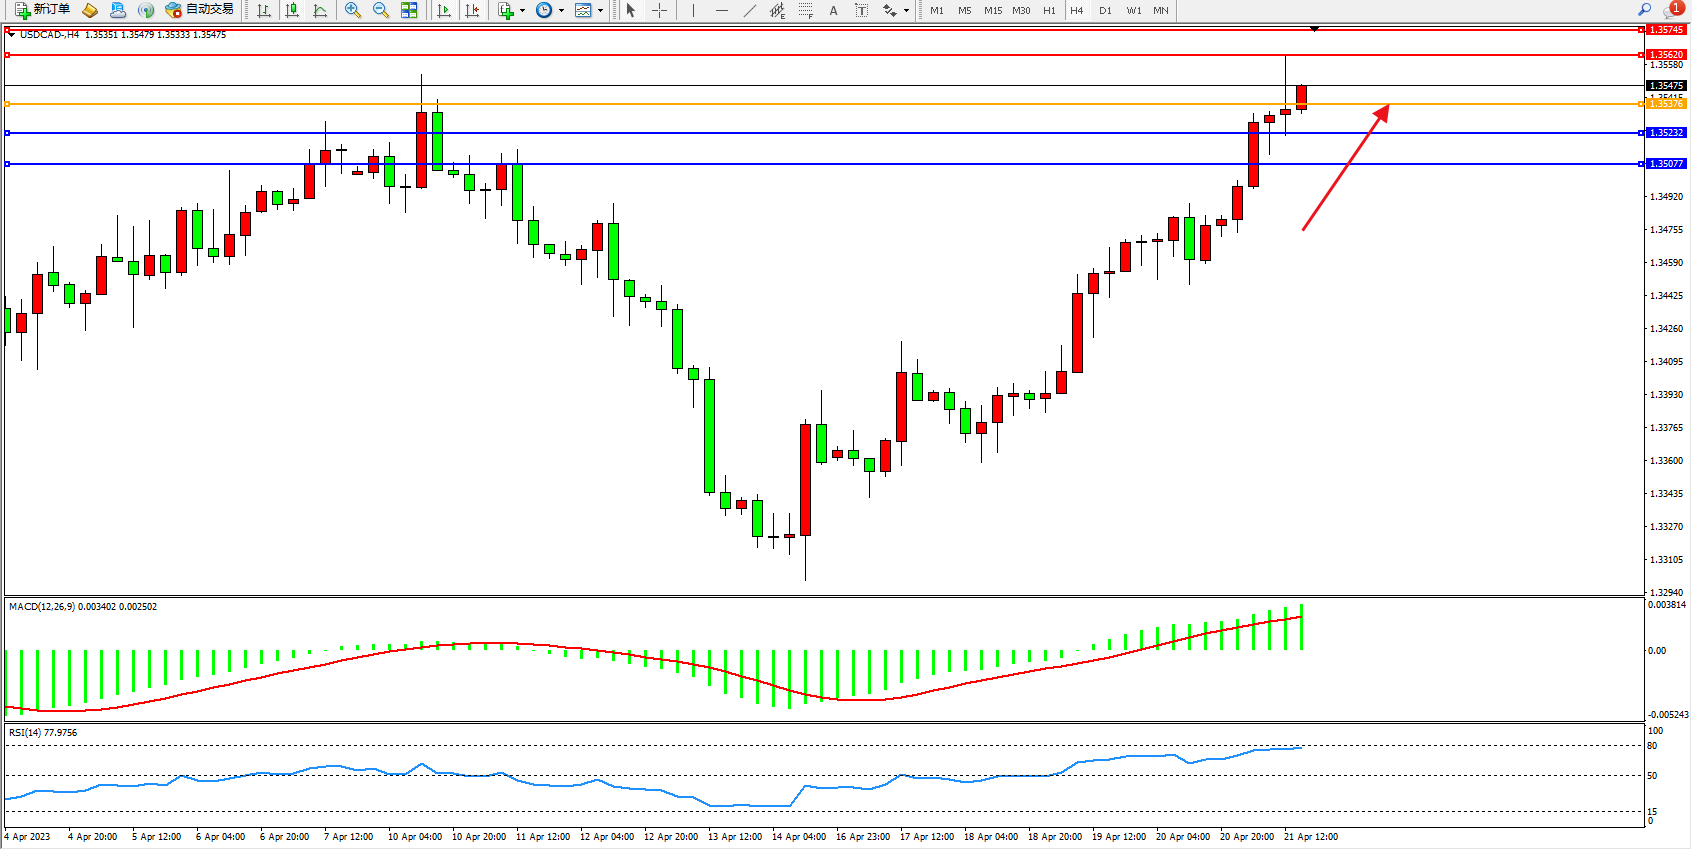1692x850 pixels.
Task: Select the Fibonacci retracement tool
Action: point(805,10)
